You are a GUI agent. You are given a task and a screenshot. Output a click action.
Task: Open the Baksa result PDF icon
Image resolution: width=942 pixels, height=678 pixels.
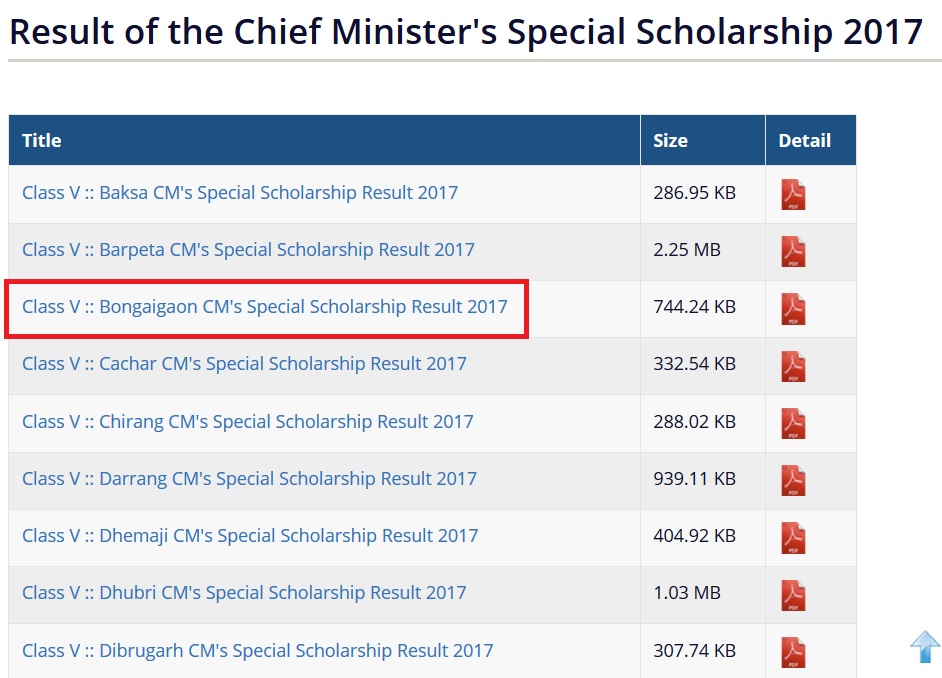[793, 194]
